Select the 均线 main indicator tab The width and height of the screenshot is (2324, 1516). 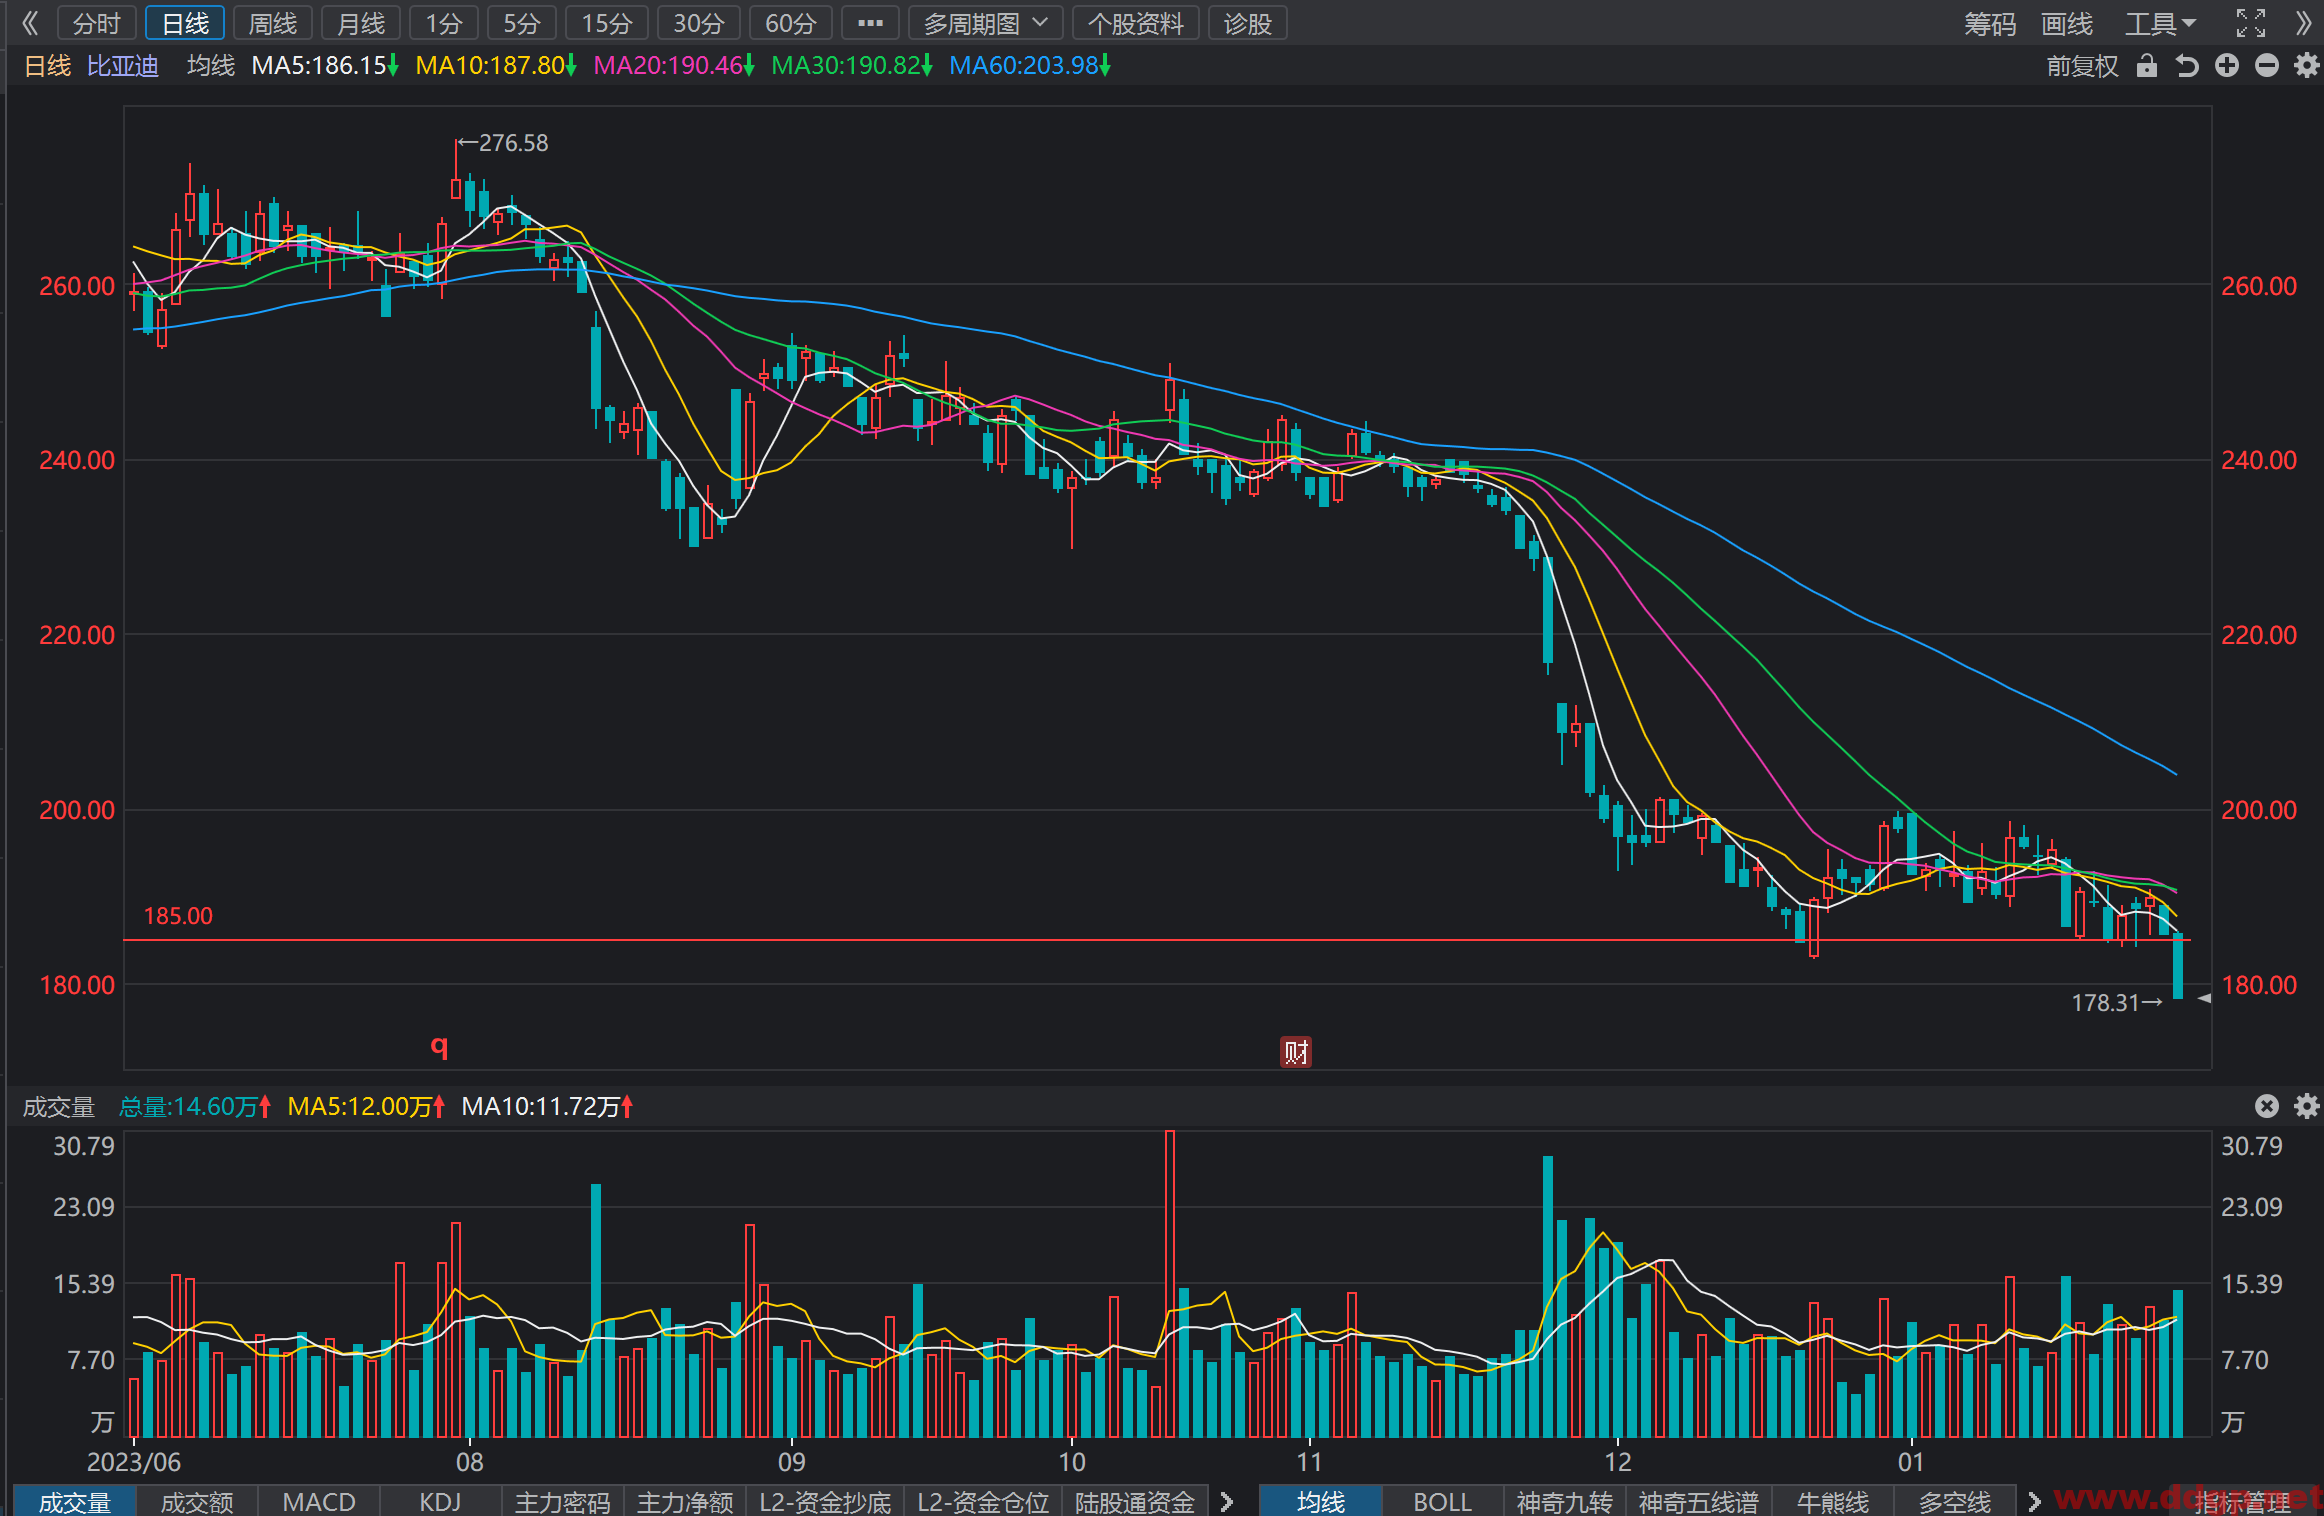[x=1321, y=1501]
